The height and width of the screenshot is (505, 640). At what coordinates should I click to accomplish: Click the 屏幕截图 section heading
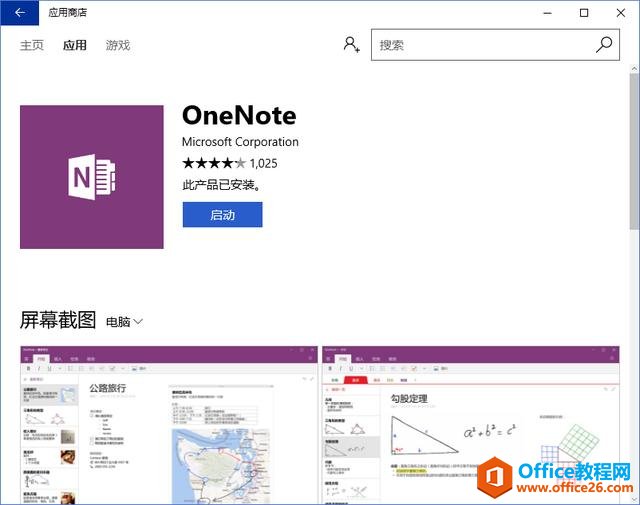[58, 320]
